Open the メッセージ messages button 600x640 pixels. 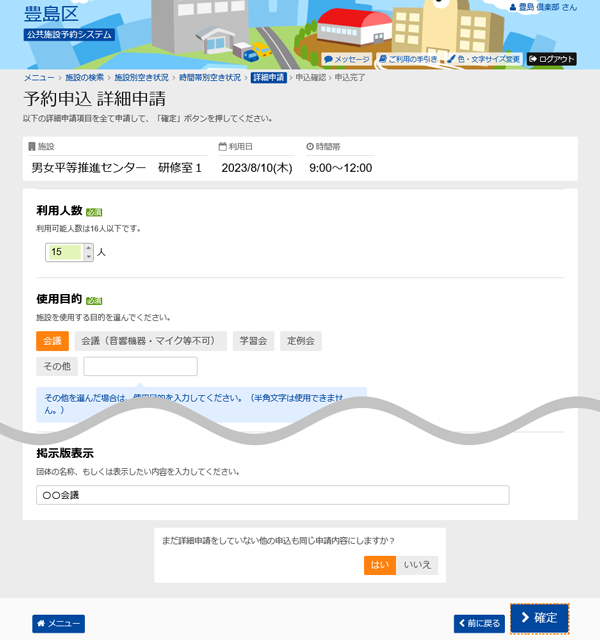pyautogui.click(x=347, y=59)
